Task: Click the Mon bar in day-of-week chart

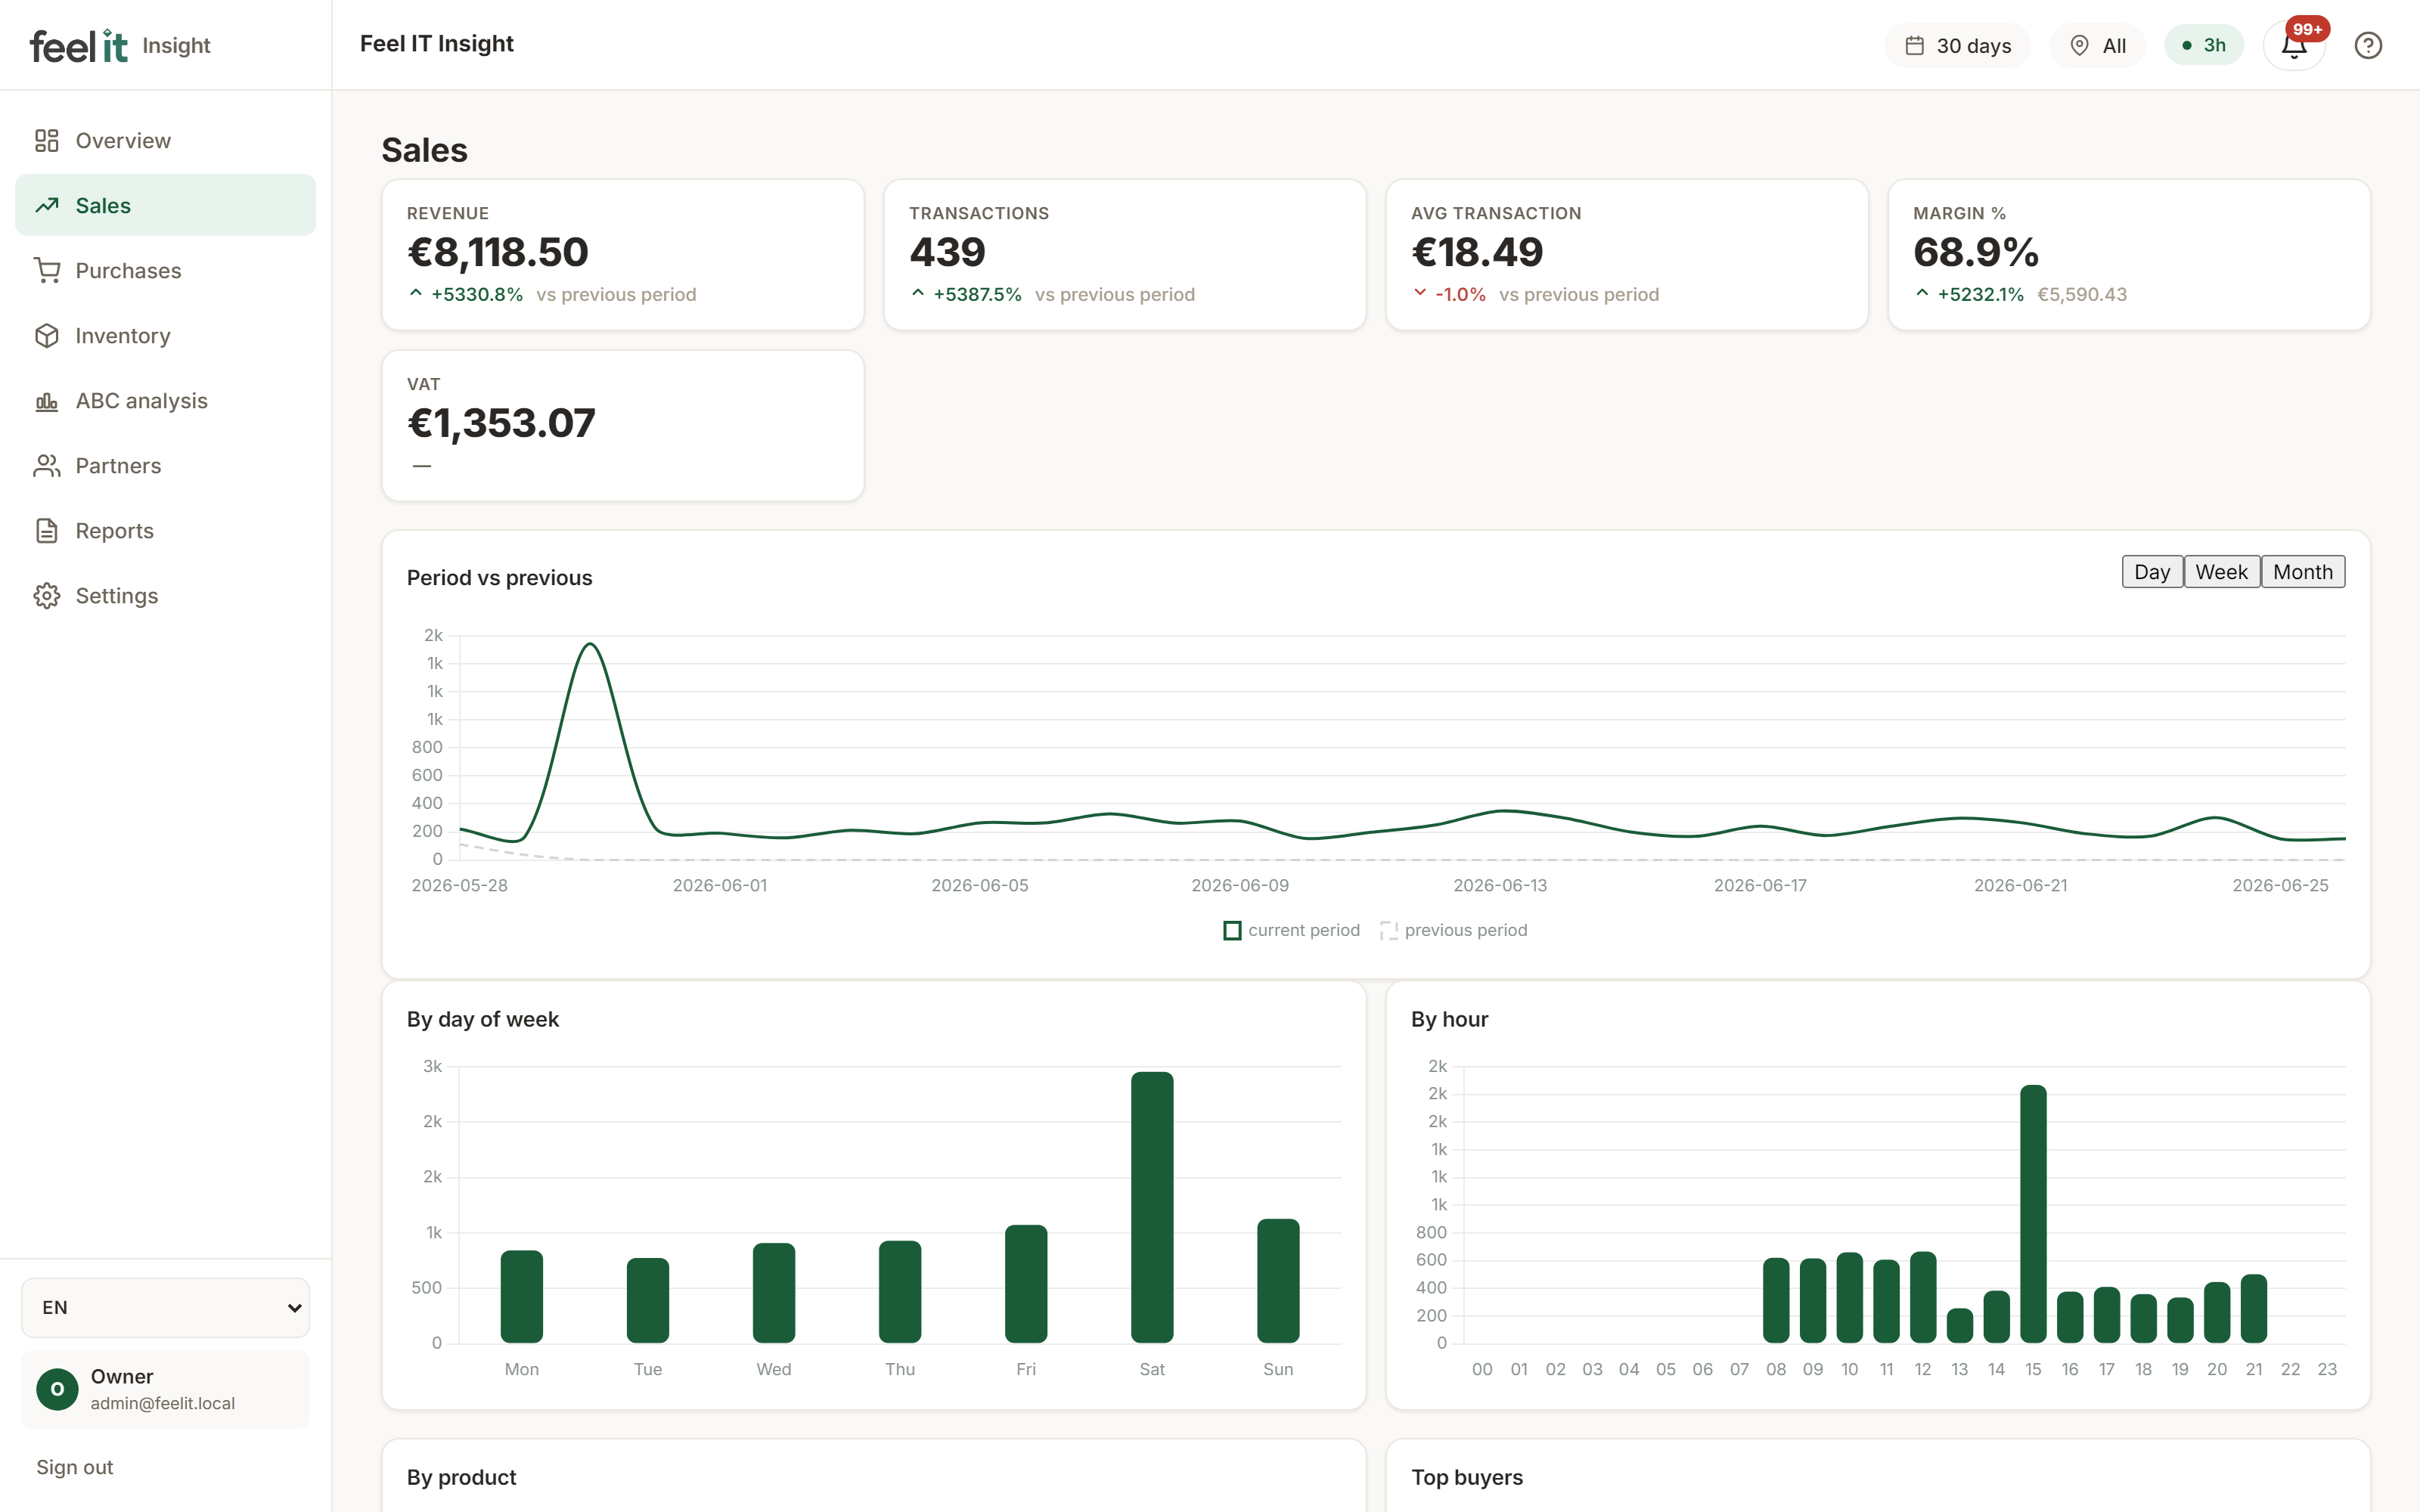Action: pos(522,1297)
